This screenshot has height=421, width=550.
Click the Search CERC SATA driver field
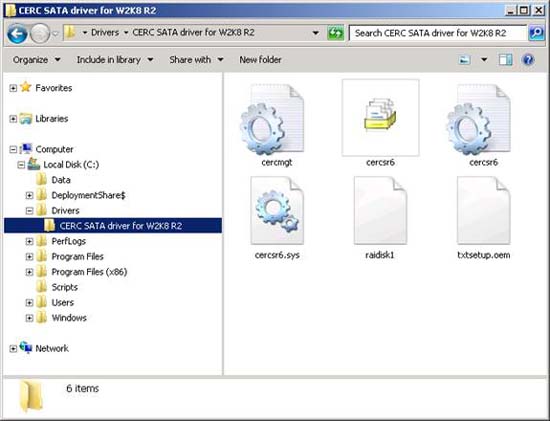coord(438,33)
